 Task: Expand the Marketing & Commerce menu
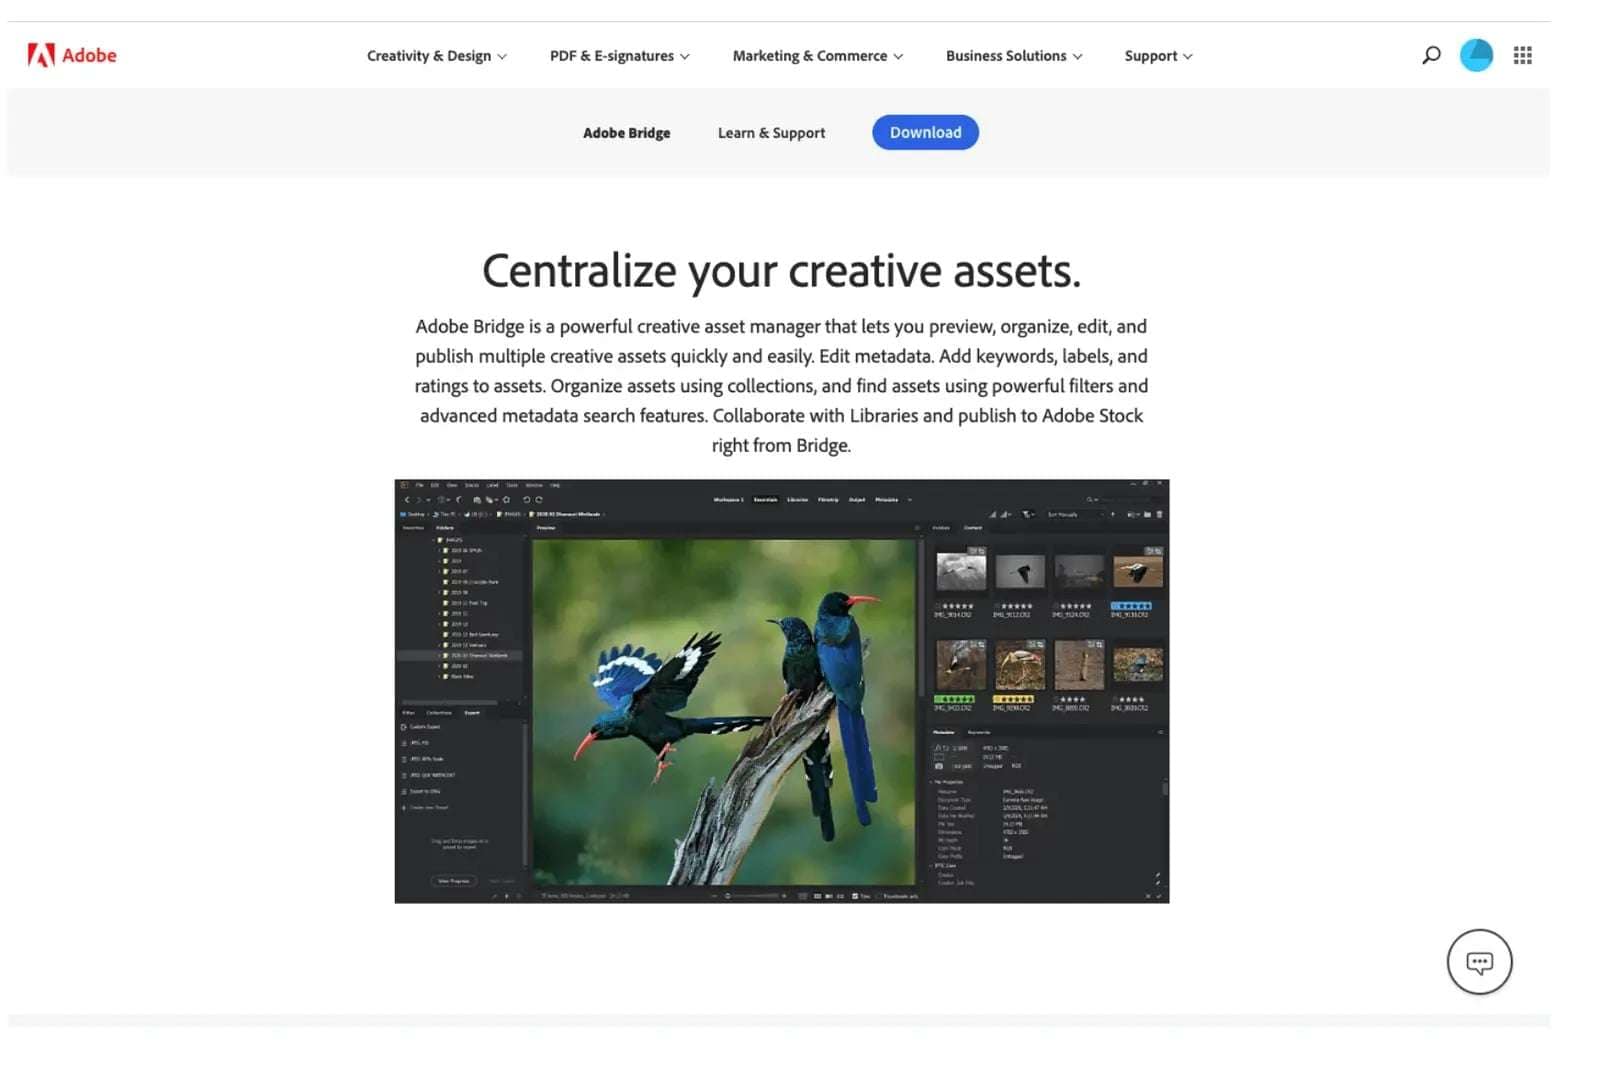(818, 56)
